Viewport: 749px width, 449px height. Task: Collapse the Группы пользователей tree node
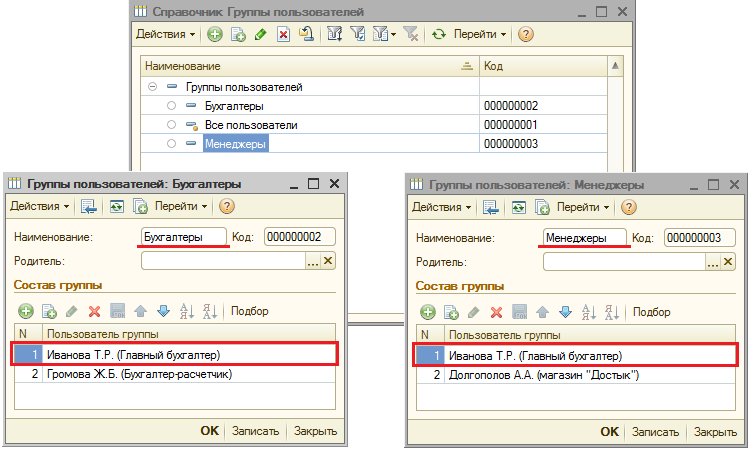[153, 87]
